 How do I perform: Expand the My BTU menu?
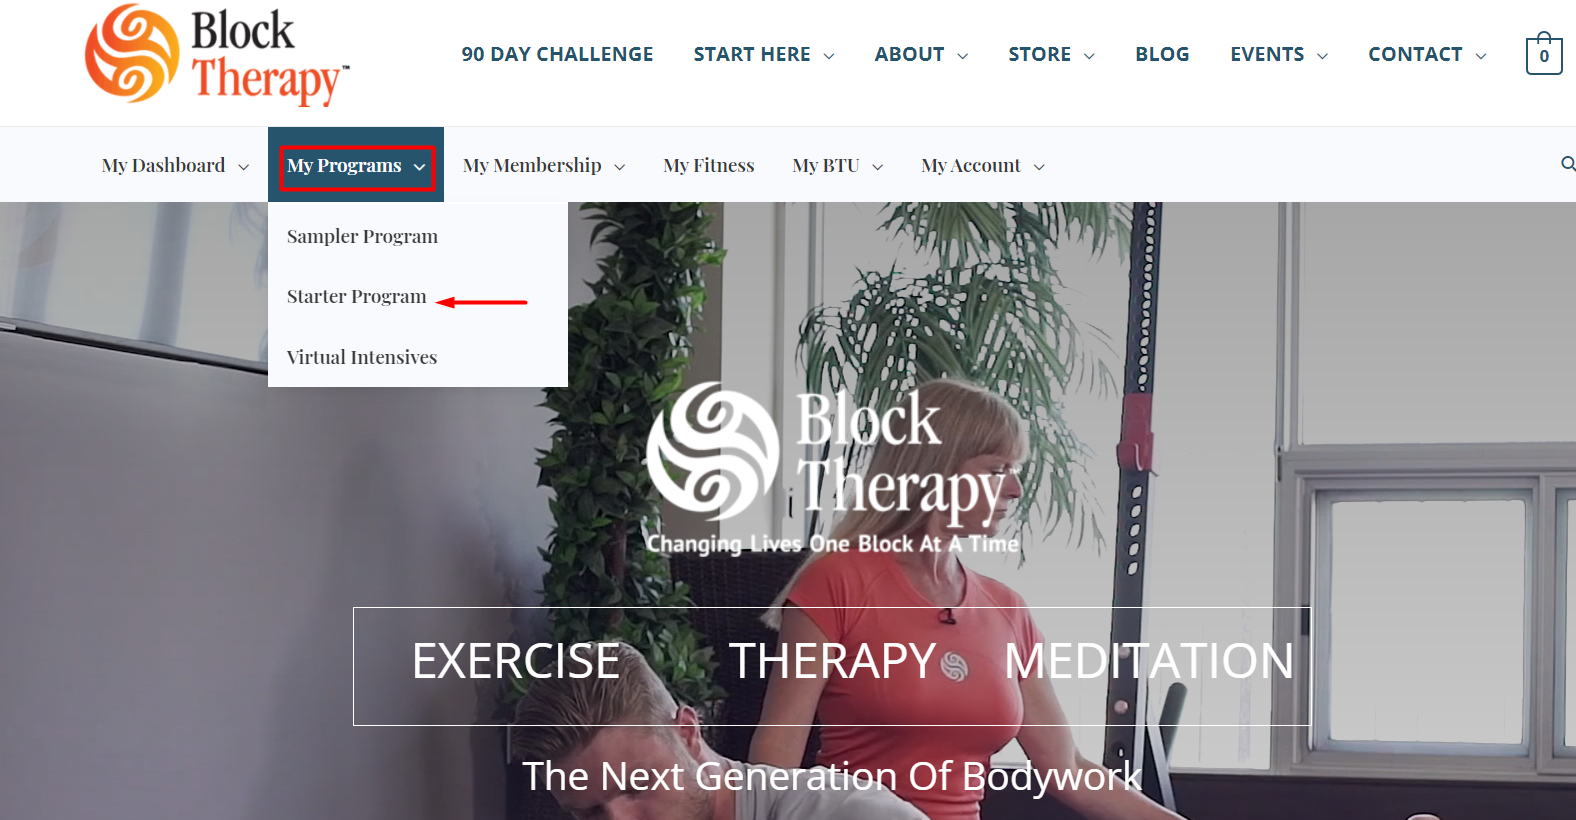837,165
